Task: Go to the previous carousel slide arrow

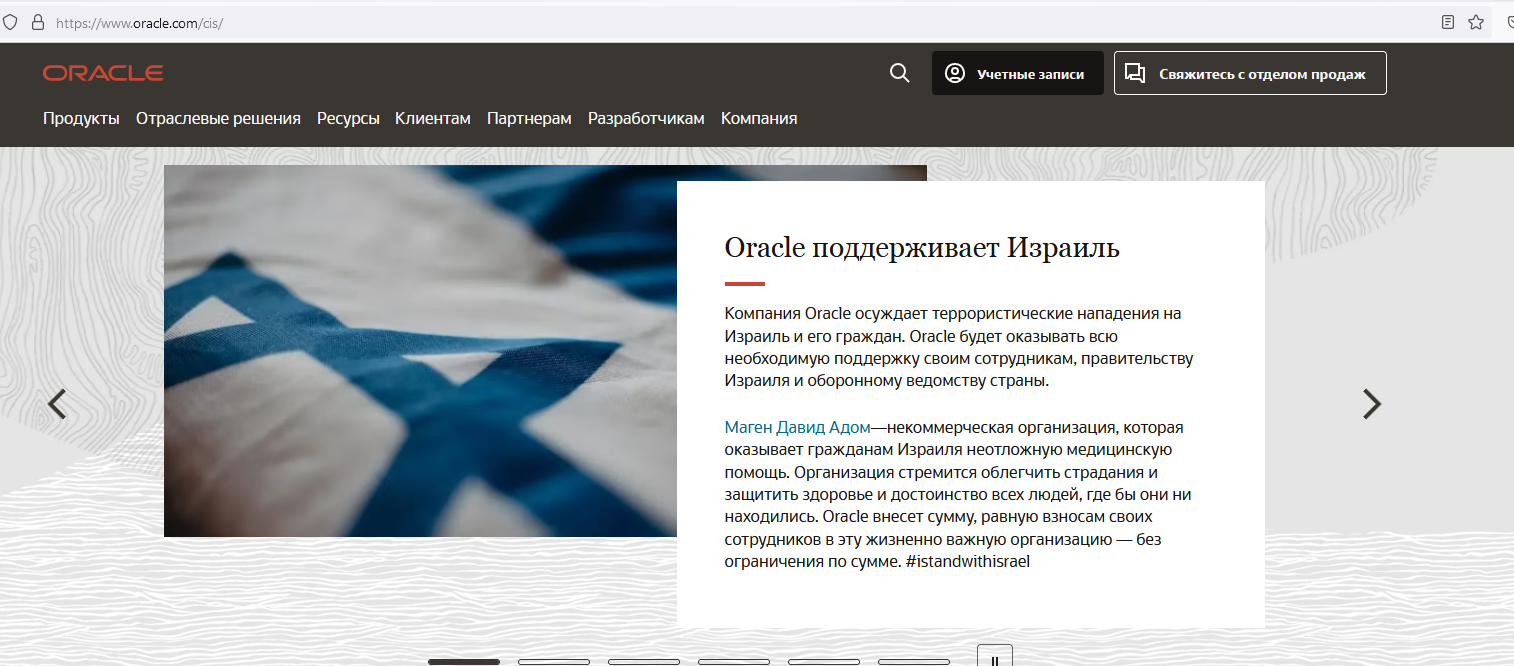Action: tap(57, 403)
